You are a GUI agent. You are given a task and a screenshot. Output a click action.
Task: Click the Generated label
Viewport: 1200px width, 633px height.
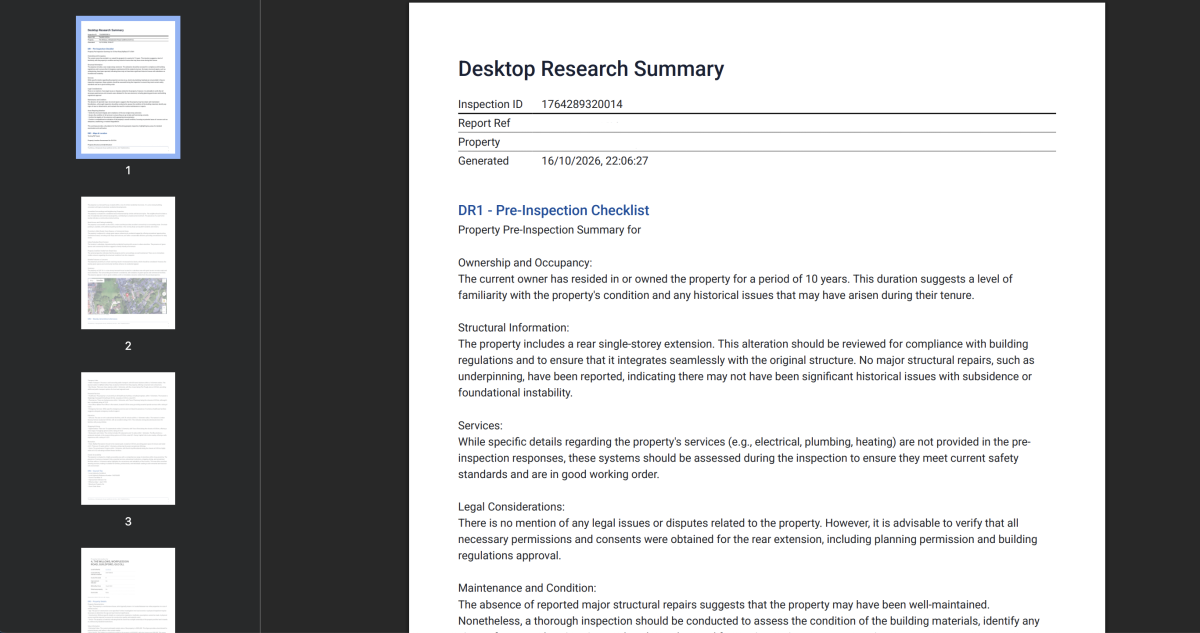483,161
